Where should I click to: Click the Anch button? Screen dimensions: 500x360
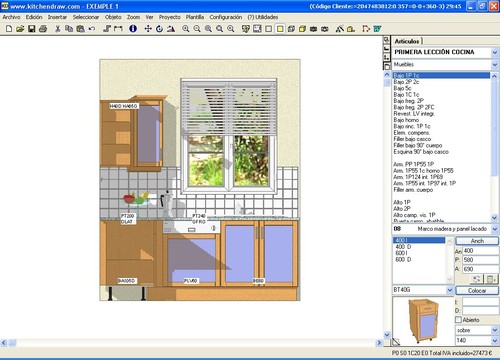click(477, 241)
